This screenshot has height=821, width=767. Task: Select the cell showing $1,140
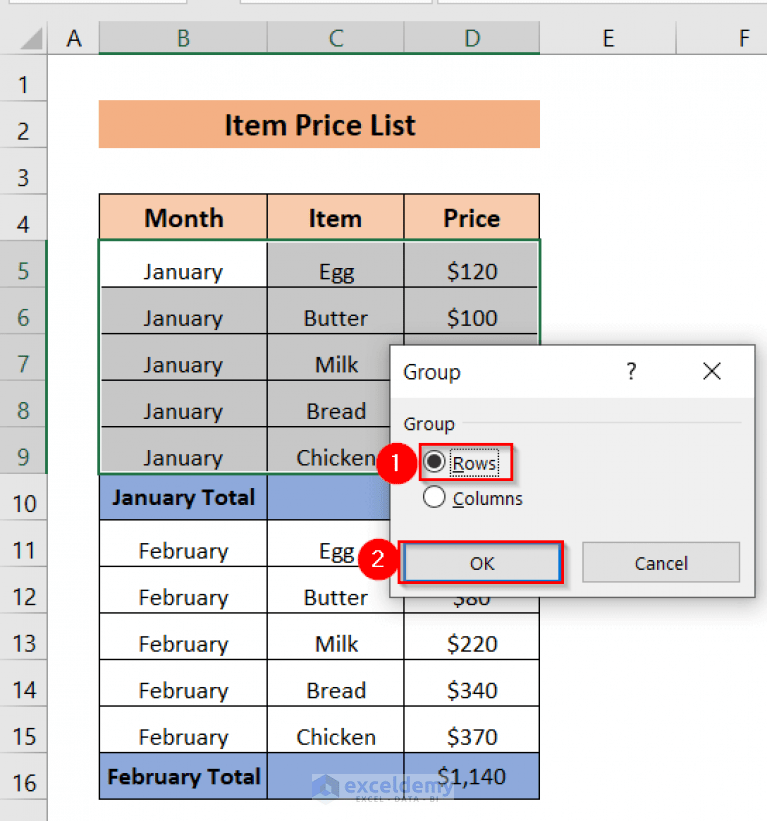(x=471, y=777)
